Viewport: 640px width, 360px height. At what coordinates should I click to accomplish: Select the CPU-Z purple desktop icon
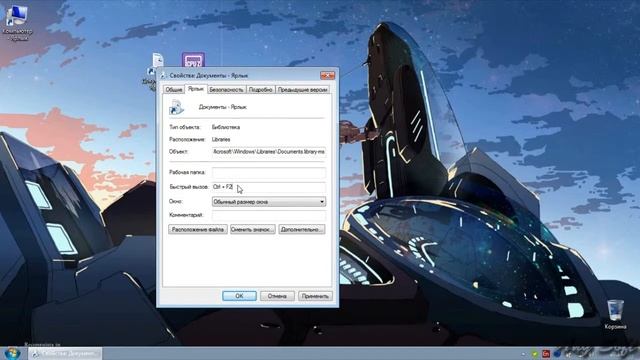(x=193, y=60)
